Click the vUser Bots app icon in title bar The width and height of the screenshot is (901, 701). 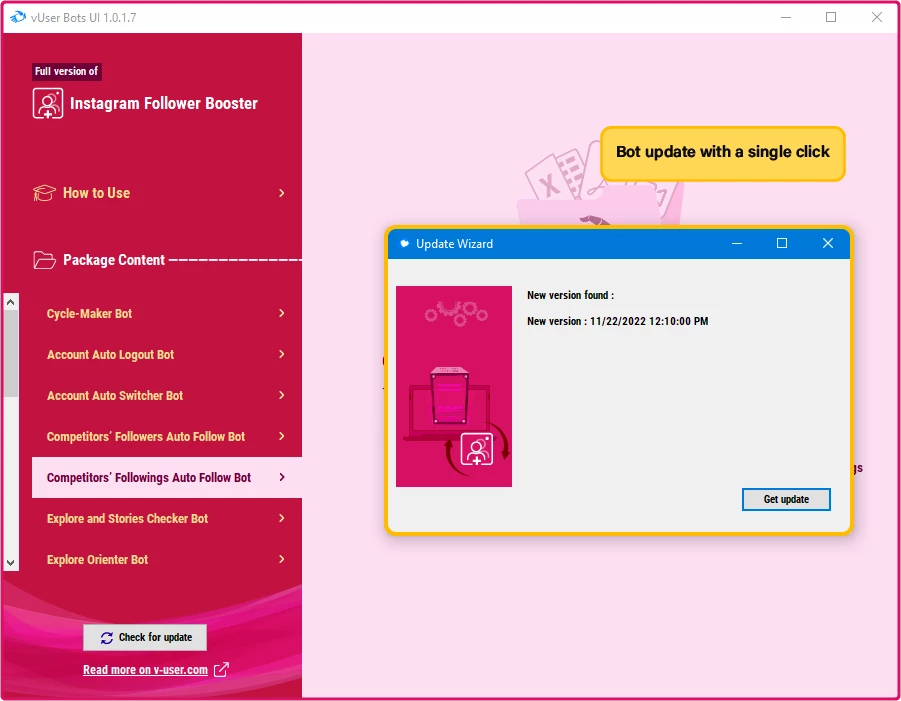pos(18,17)
